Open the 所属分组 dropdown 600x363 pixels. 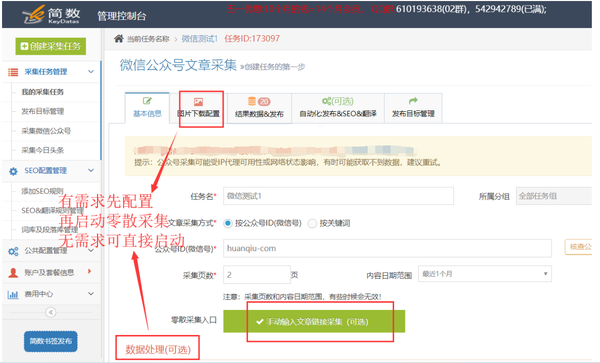click(x=554, y=196)
